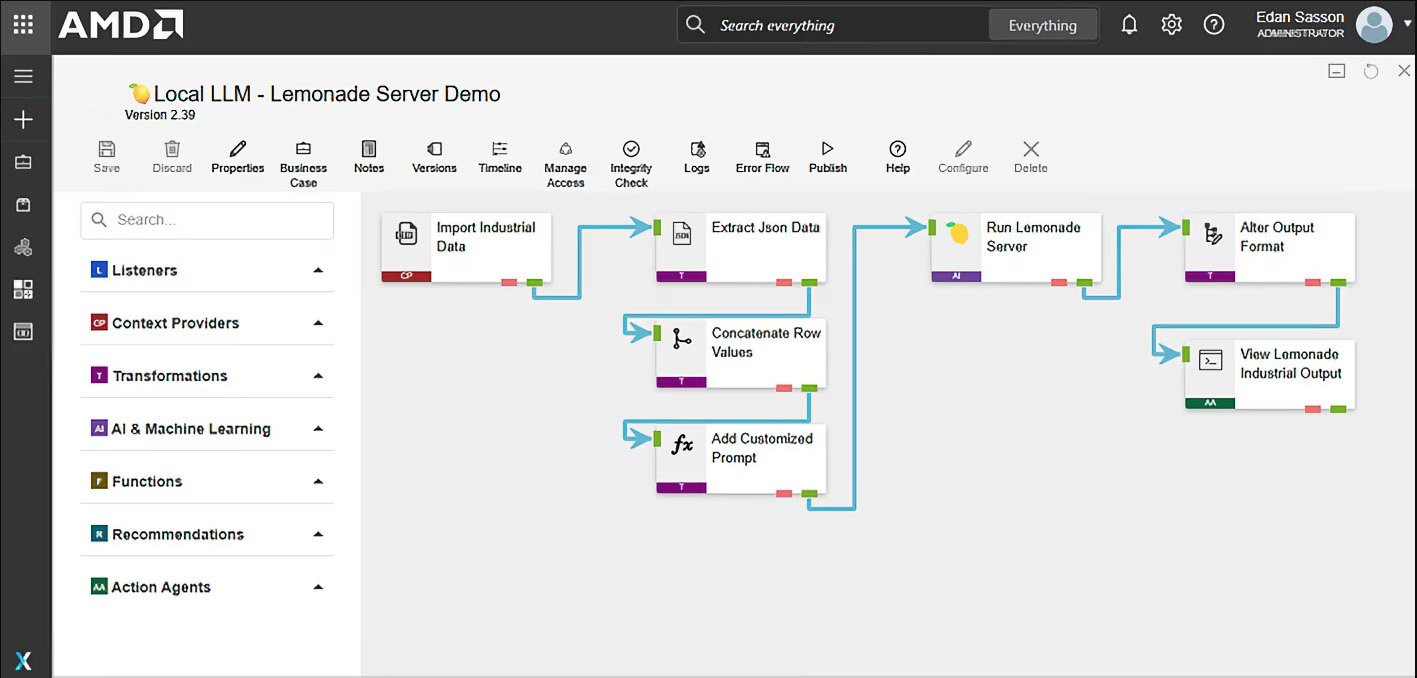Collapse the AI & Machine Learning section
The width and height of the screenshot is (1417, 678).
click(318, 429)
